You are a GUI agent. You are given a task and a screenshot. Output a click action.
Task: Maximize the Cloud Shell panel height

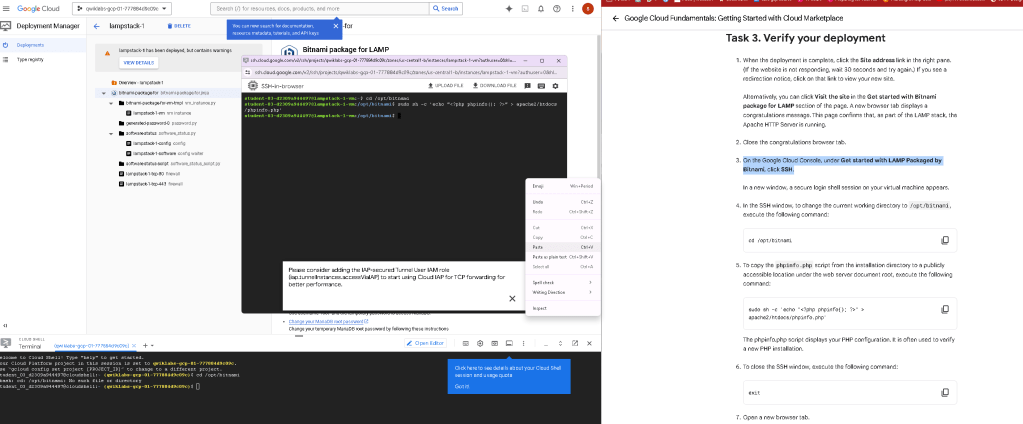(x=560, y=343)
